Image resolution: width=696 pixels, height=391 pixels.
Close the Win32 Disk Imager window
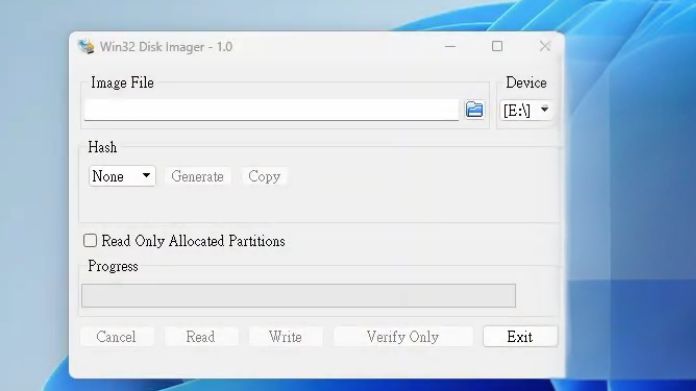(x=545, y=46)
